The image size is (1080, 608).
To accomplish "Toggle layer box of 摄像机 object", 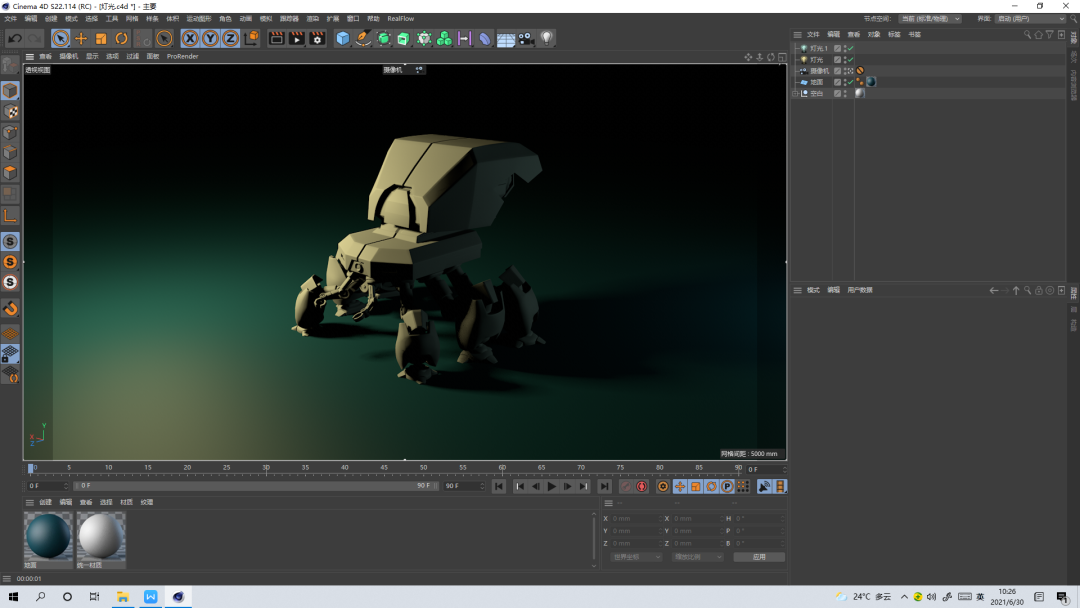I will pyautogui.click(x=838, y=71).
